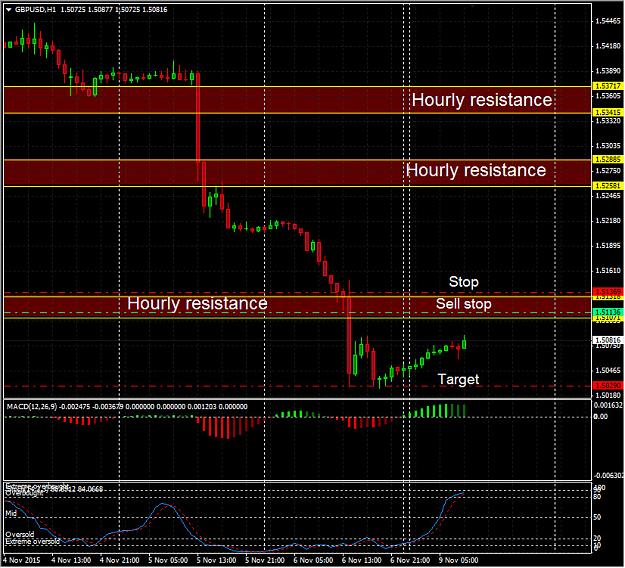Click the 1.52180 value on price scale
The image size is (625, 568).
point(608,221)
